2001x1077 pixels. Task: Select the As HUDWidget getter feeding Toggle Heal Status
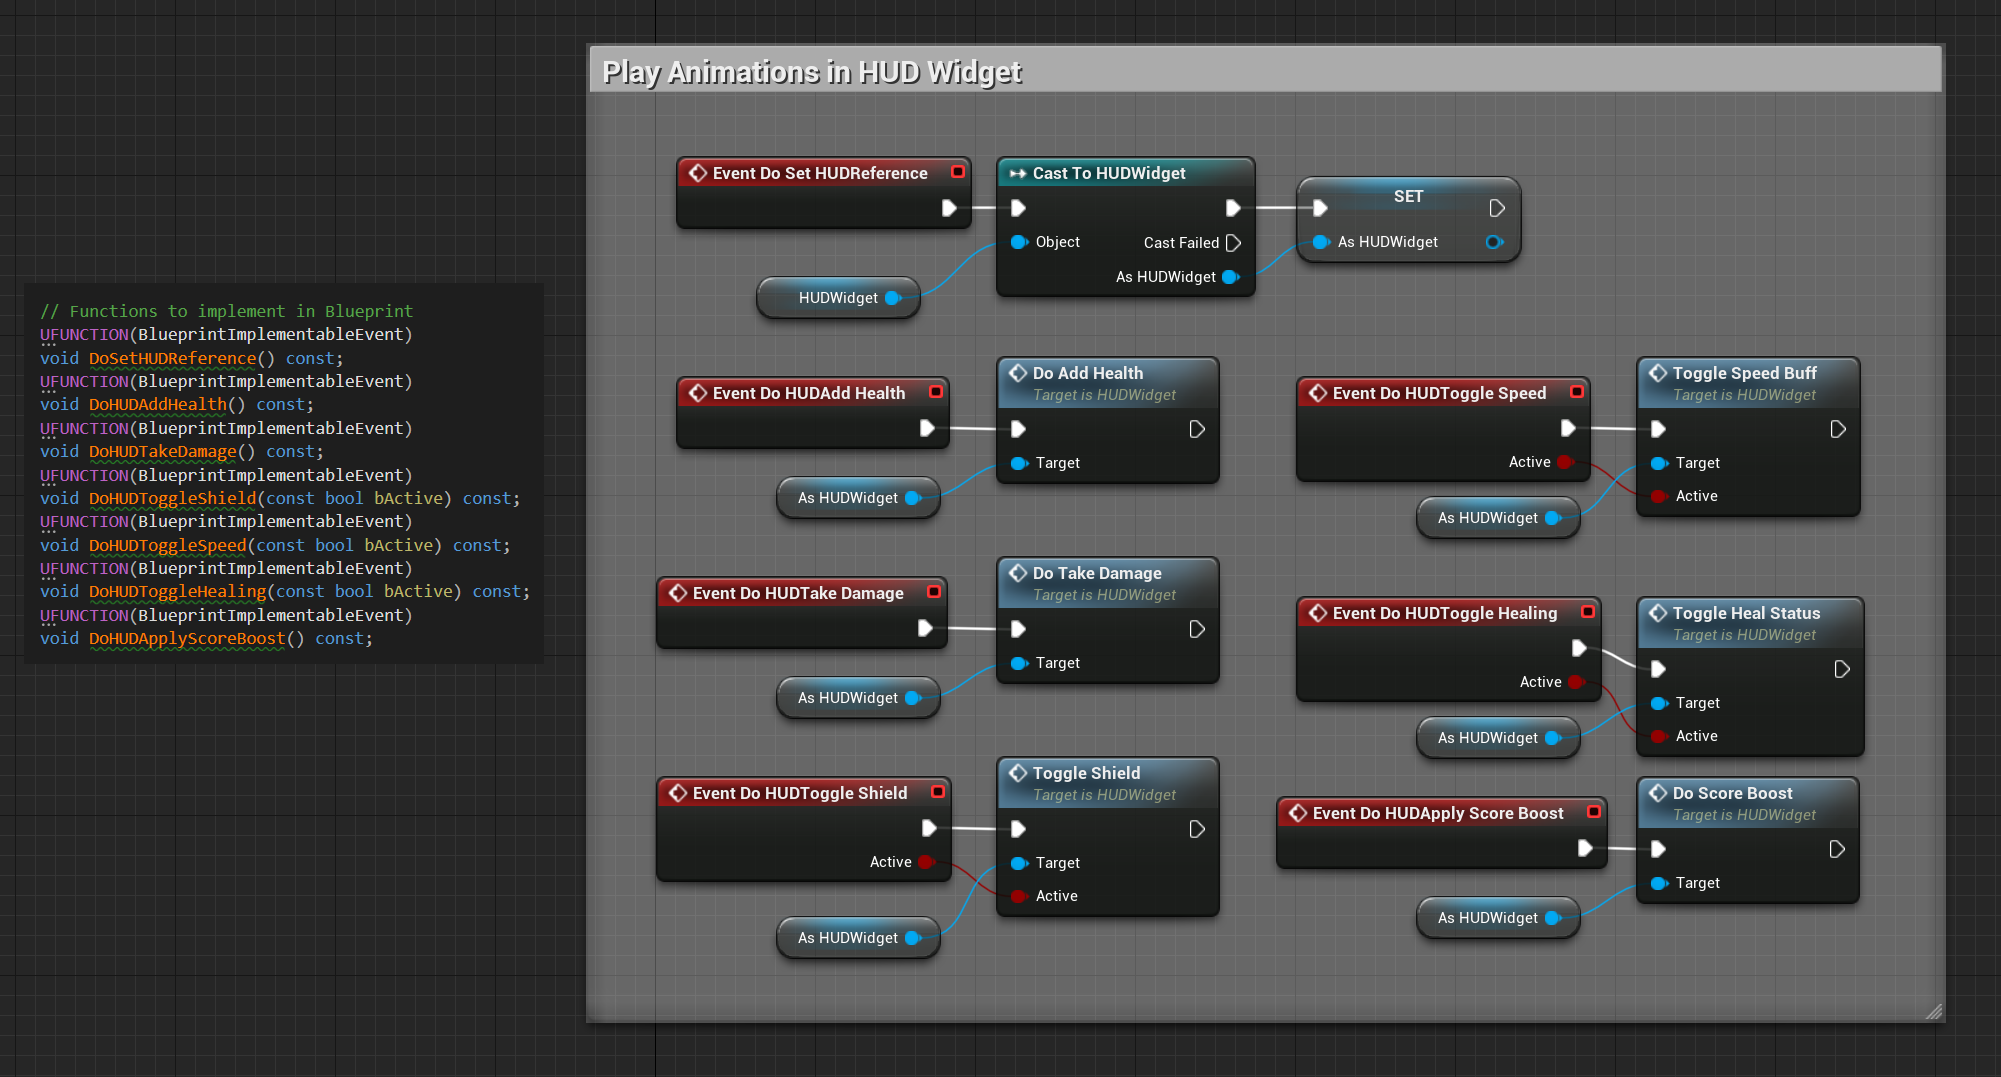(1498, 738)
